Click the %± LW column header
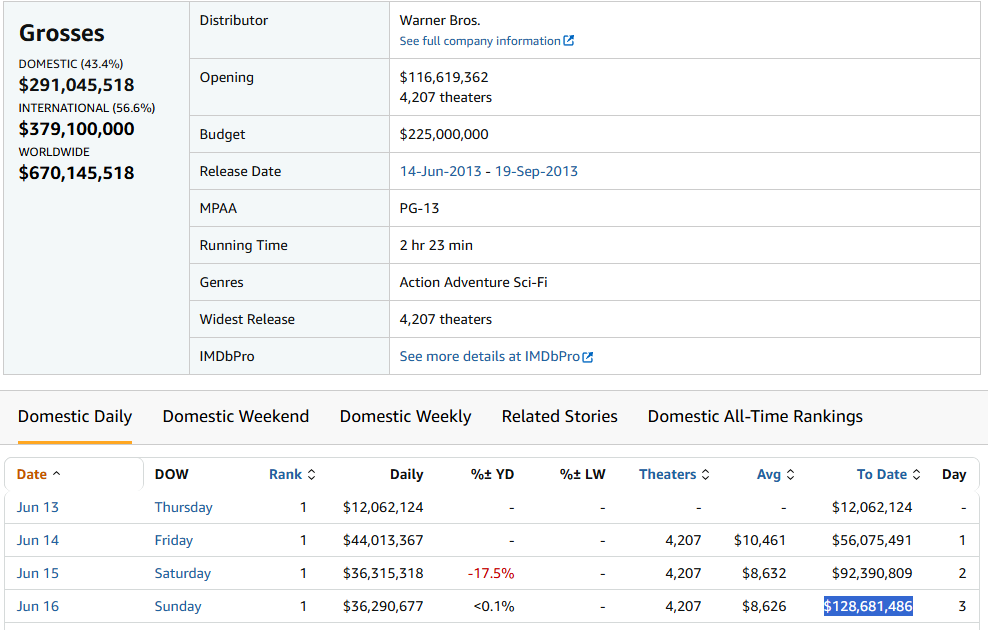Image resolution: width=988 pixels, height=630 pixels. pos(582,474)
